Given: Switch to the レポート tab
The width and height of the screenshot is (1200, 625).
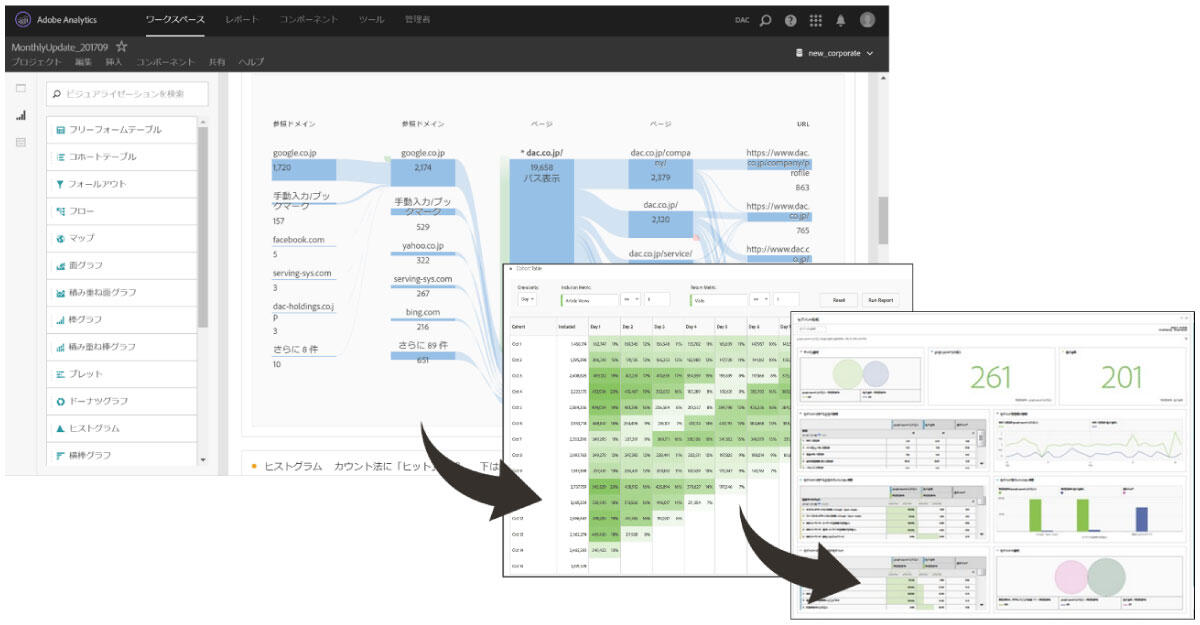Looking at the screenshot, I should pos(241,20).
